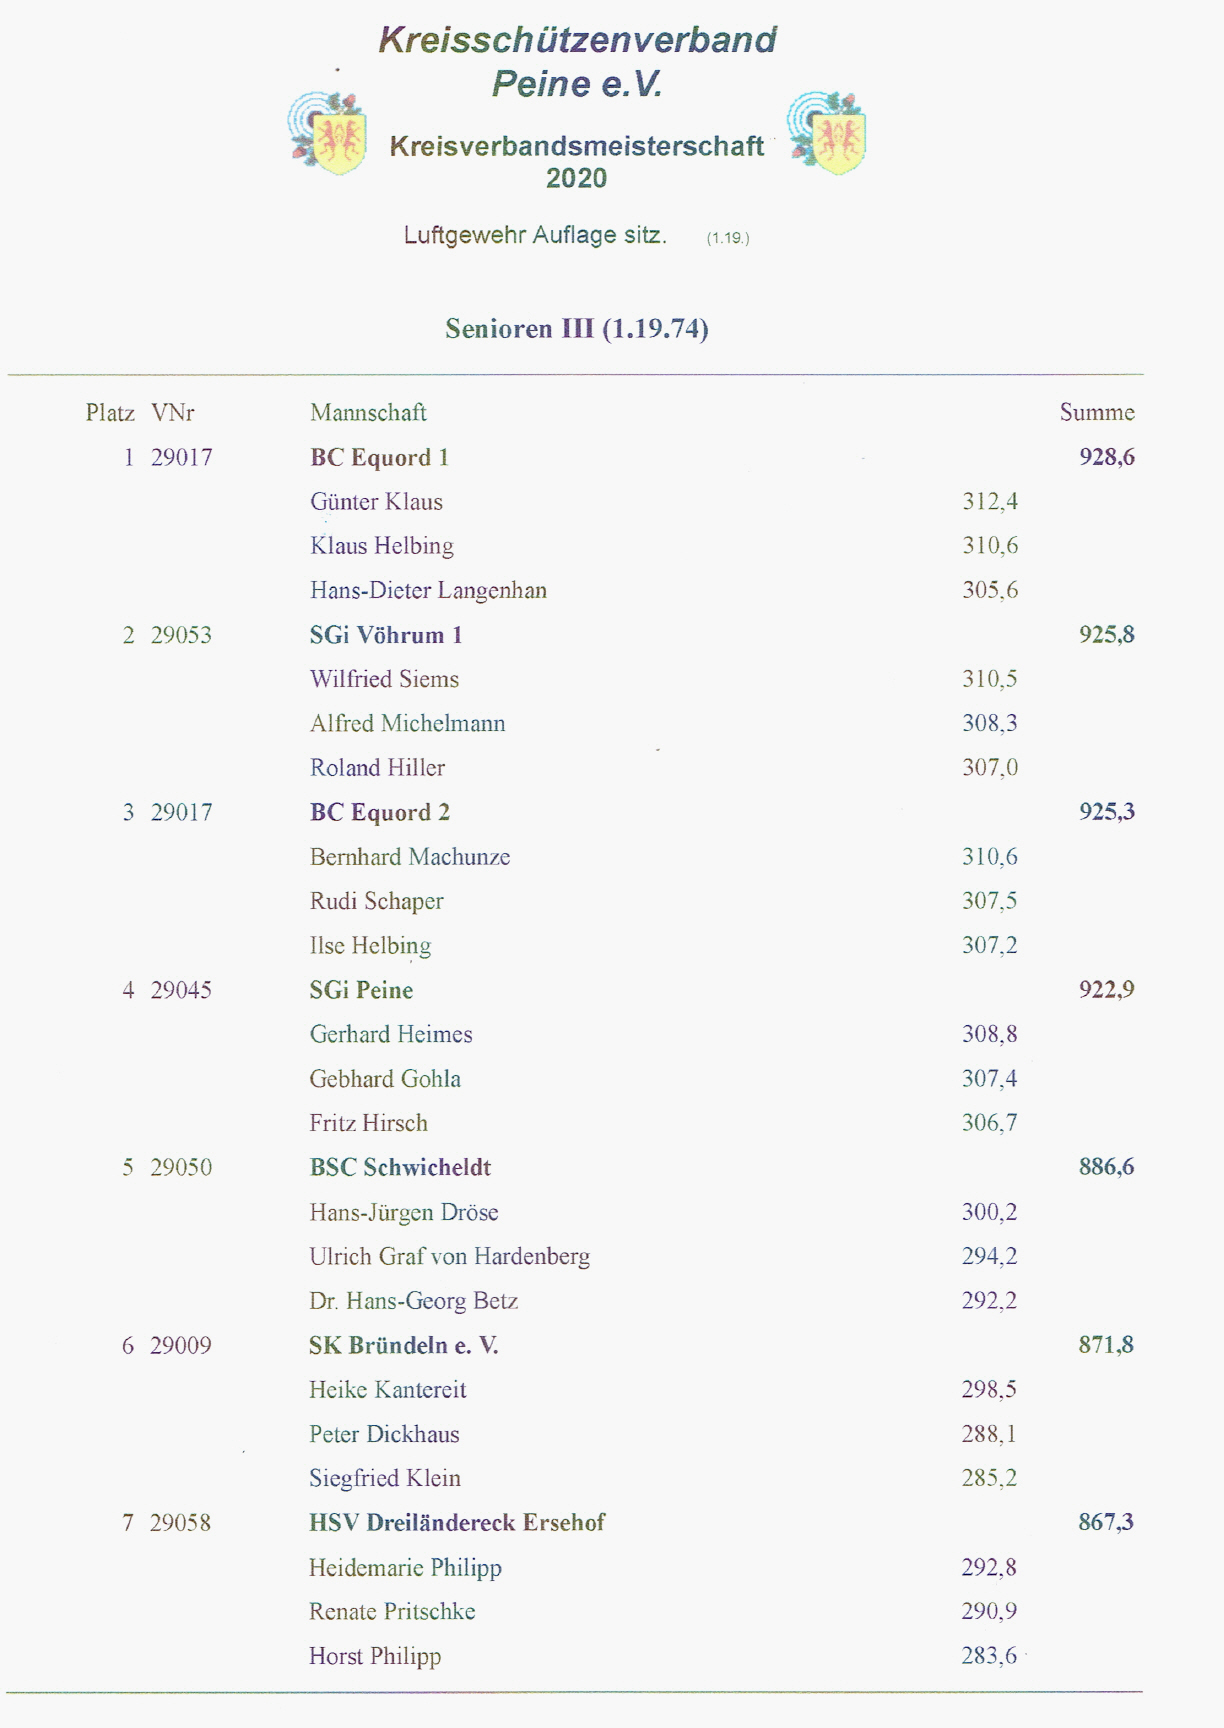Screen dimensions: 1224x1728
Task: Click the SGi Peine team name
Action: 361,990
